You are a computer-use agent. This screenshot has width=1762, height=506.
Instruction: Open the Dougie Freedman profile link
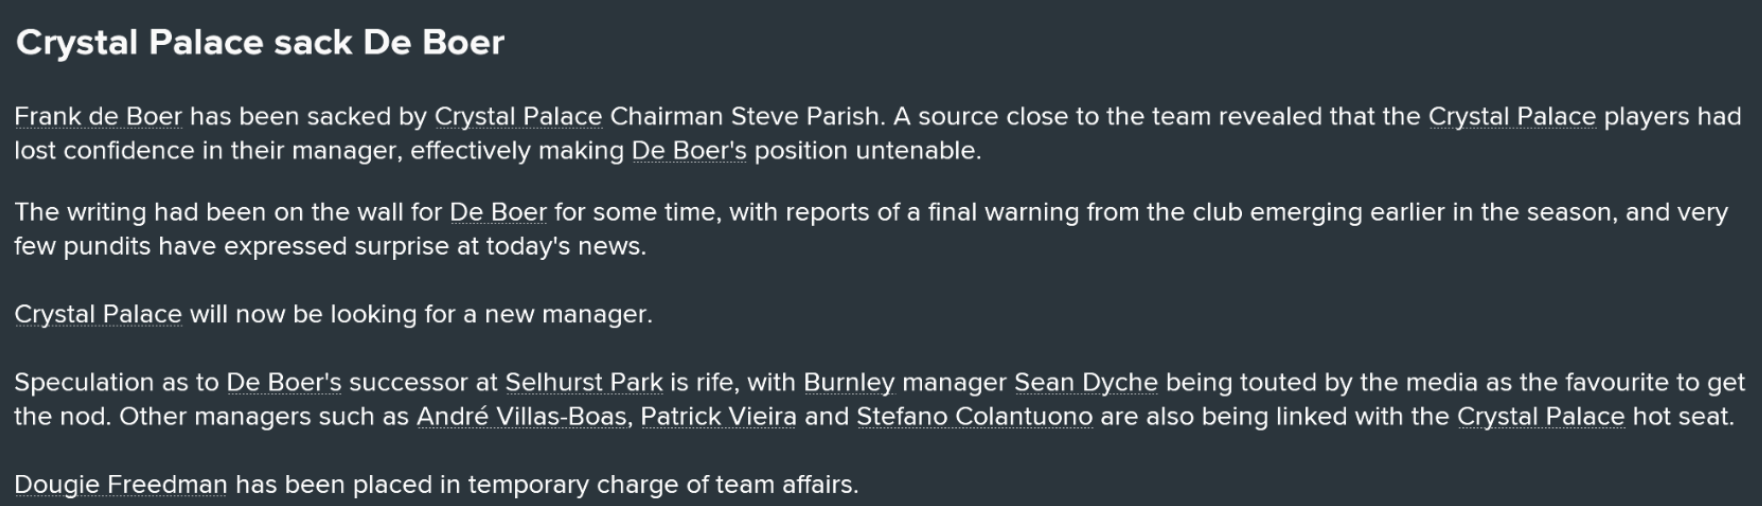click(121, 485)
